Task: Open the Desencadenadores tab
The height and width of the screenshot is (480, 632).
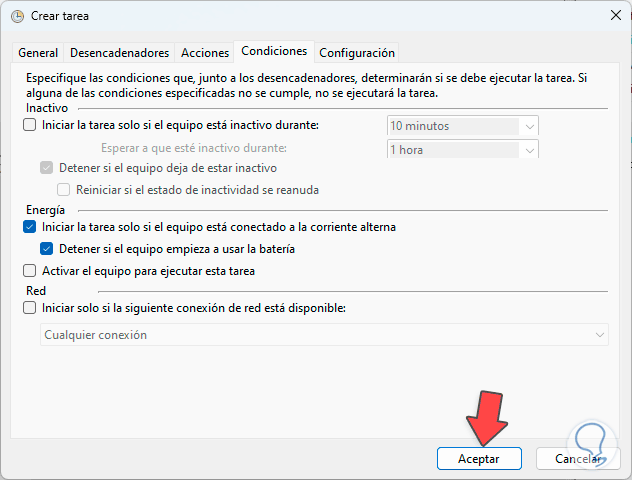Action: (x=119, y=53)
